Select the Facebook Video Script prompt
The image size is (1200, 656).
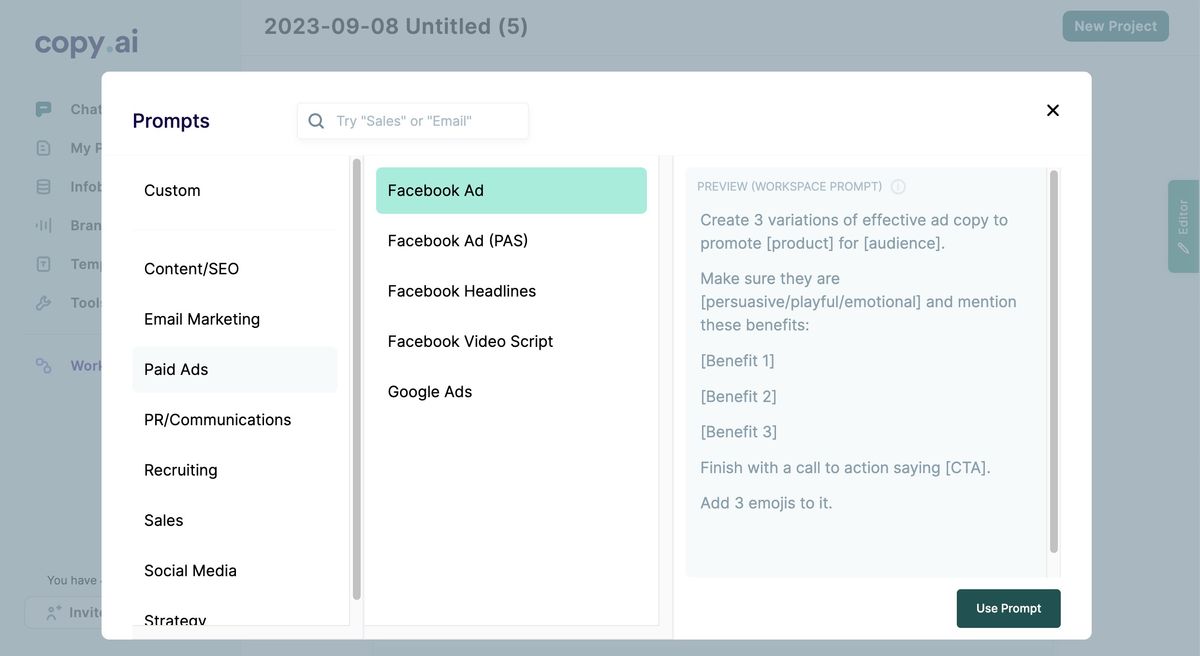470,341
